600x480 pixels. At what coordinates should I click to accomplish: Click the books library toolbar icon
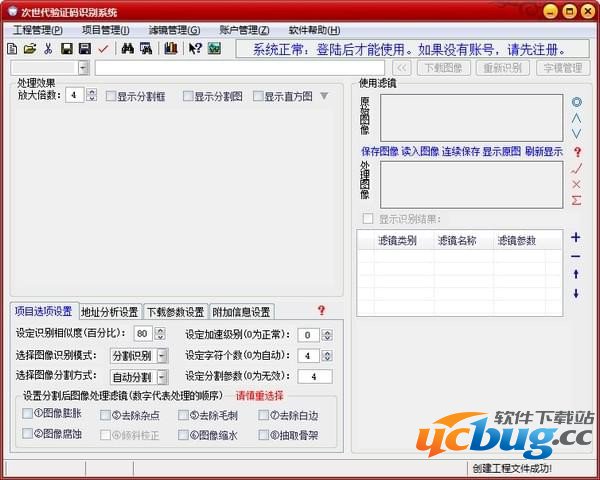click(x=171, y=49)
